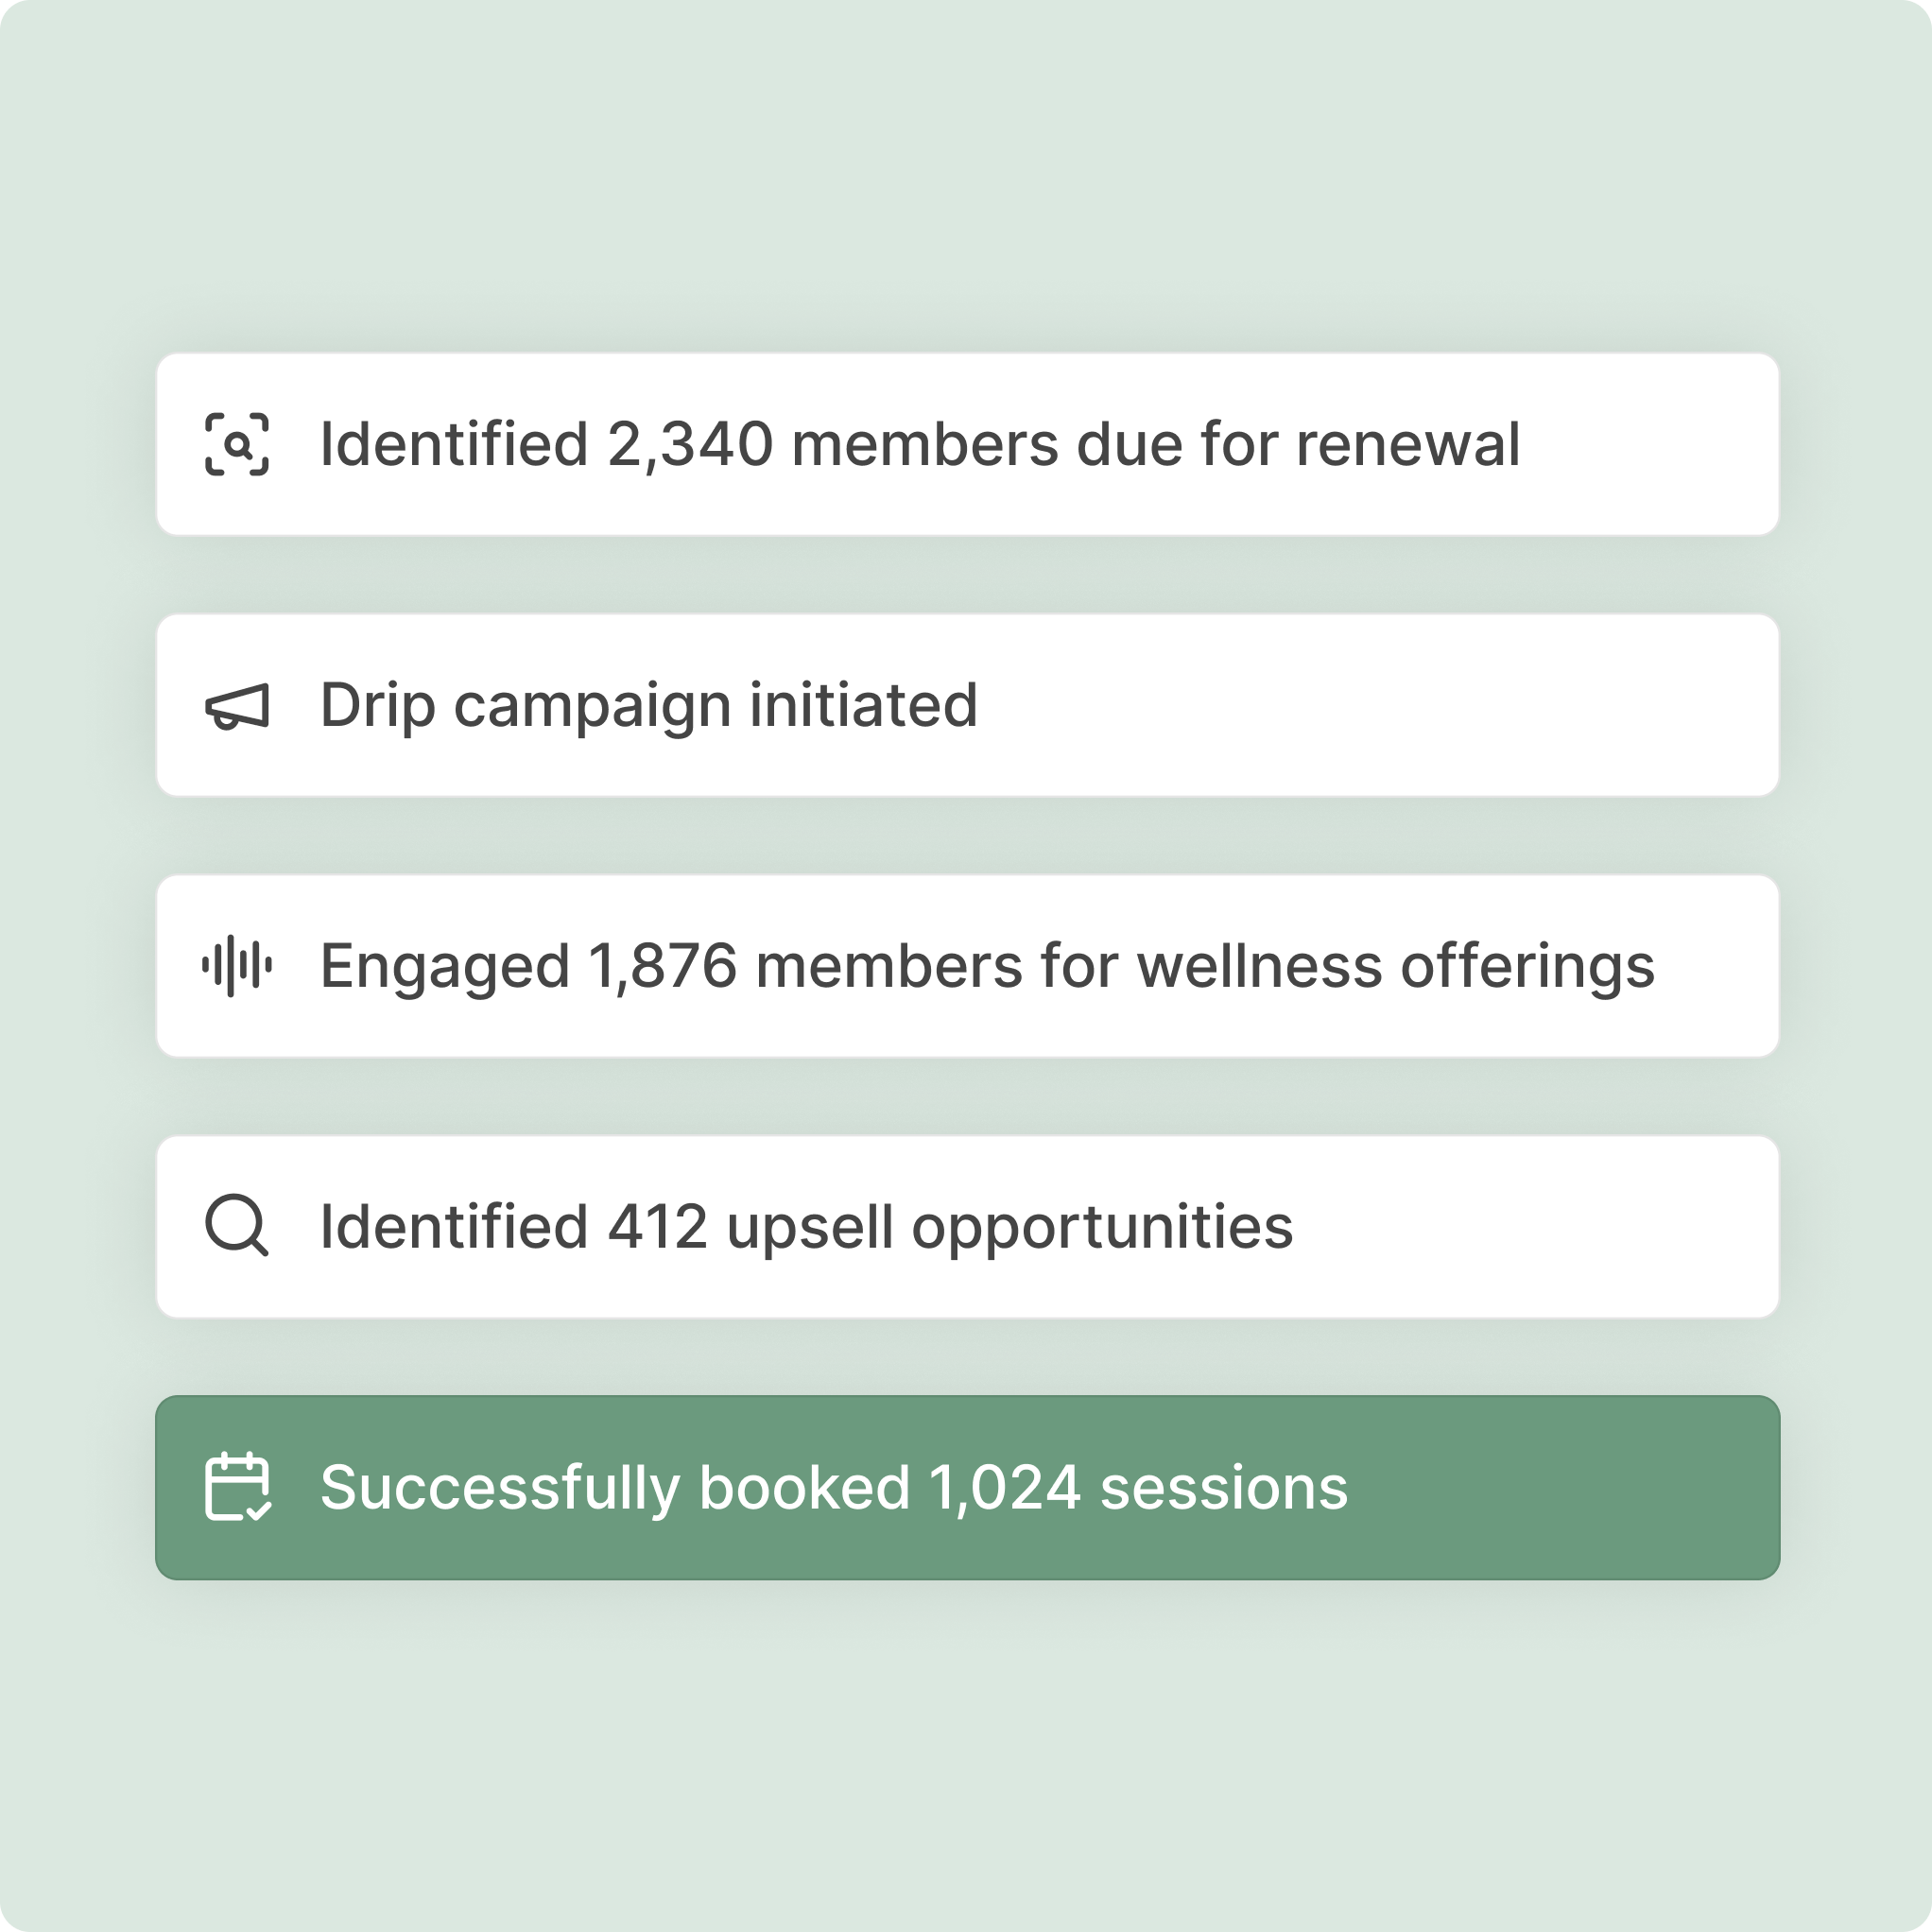Screen dimensions: 1932x1932
Task: Click the magnifying glass icon for upsell
Action: pyautogui.click(x=237, y=1225)
